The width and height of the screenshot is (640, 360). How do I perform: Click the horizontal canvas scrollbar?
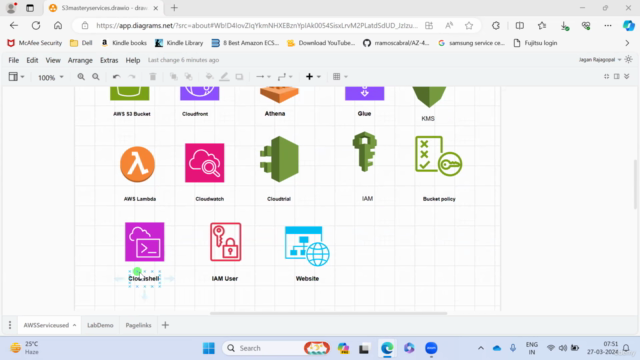click(x=329, y=313)
